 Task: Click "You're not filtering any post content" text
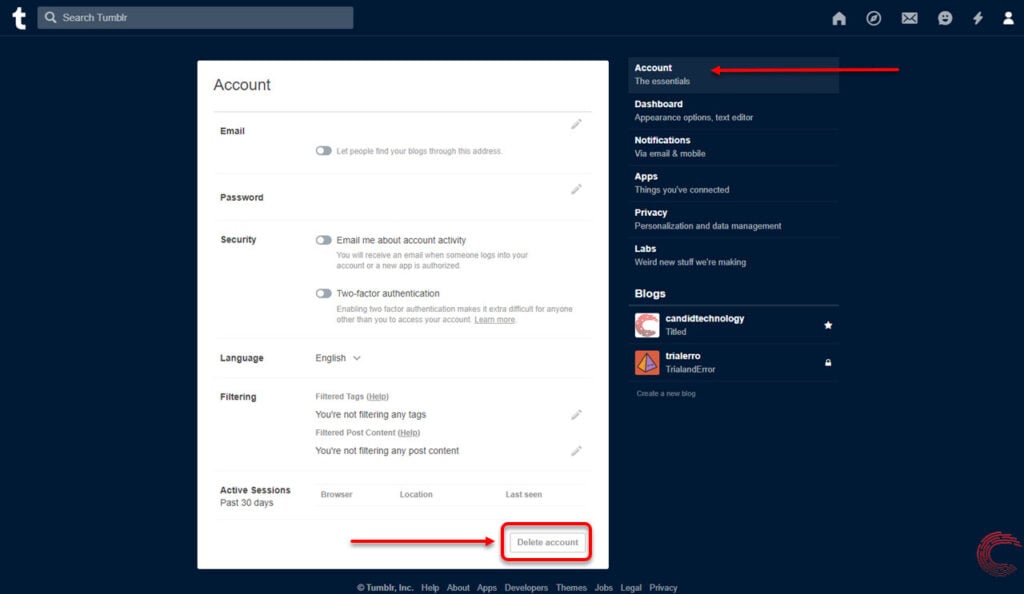pyautogui.click(x=387, y=450)
